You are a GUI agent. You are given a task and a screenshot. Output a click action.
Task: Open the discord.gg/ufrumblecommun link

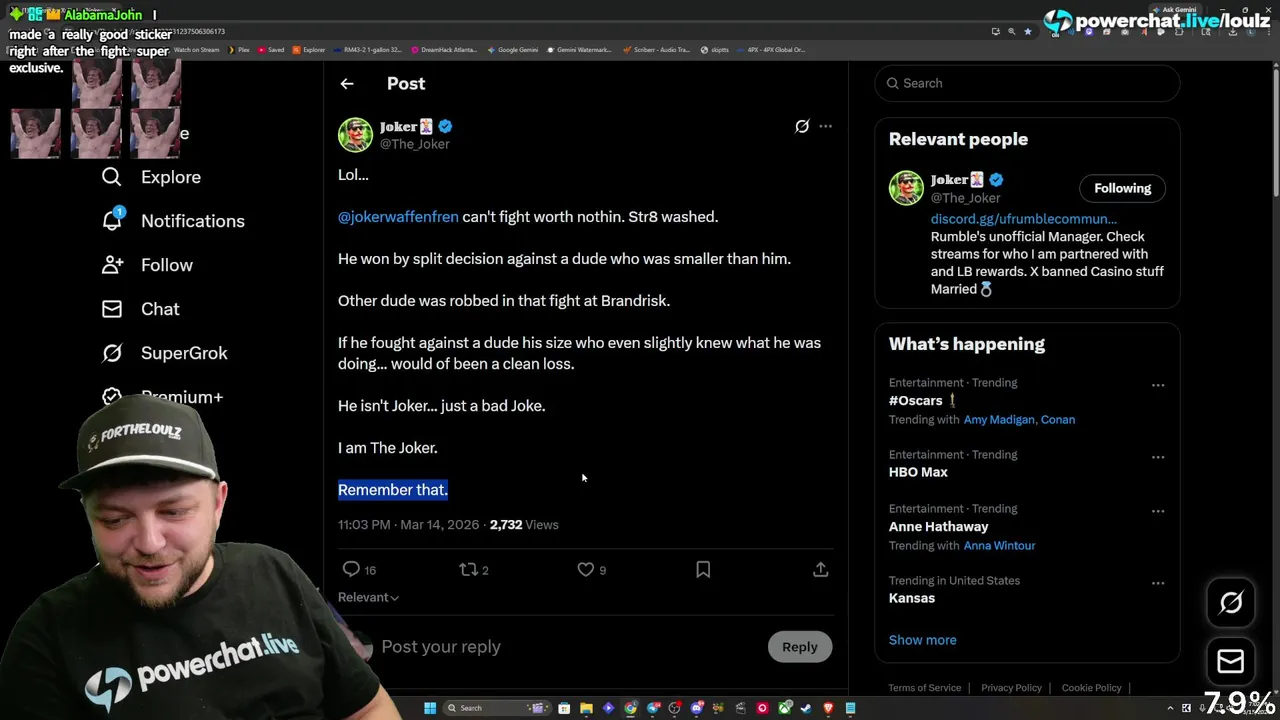coord(1023,219)
